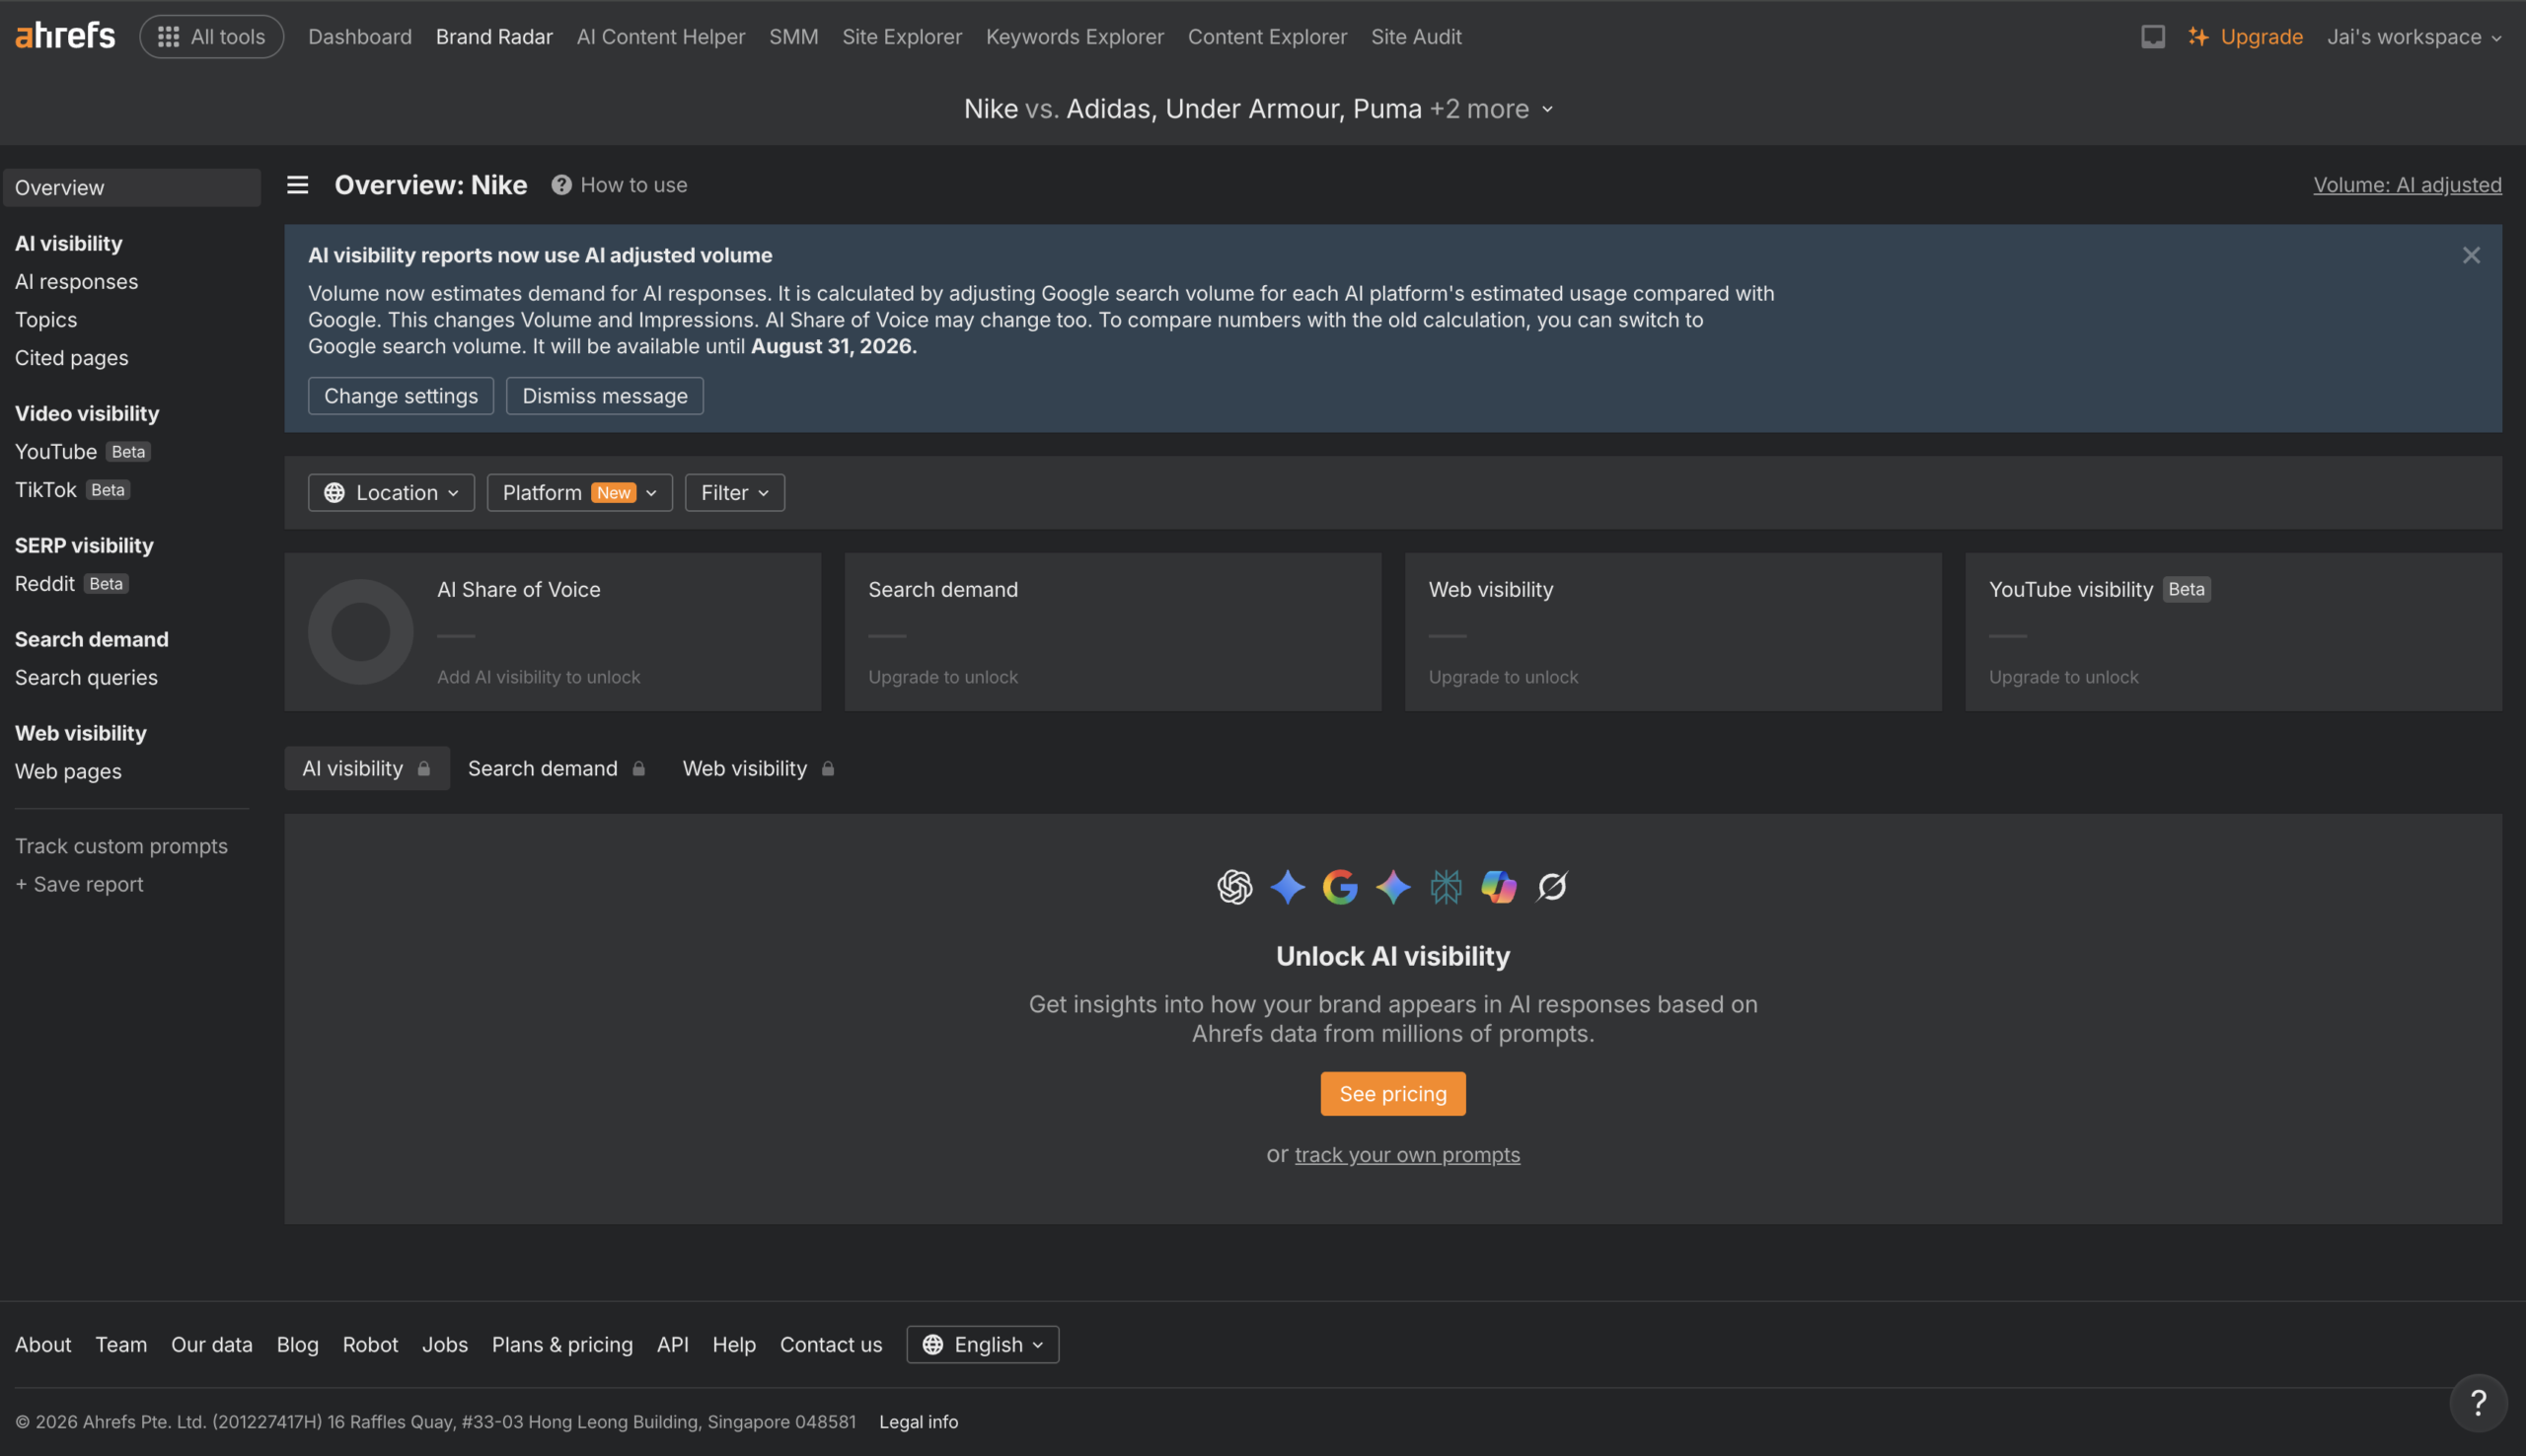
Task: Open the Legal info footer link
Action: pyautogui.click(x=918, y=1422)
